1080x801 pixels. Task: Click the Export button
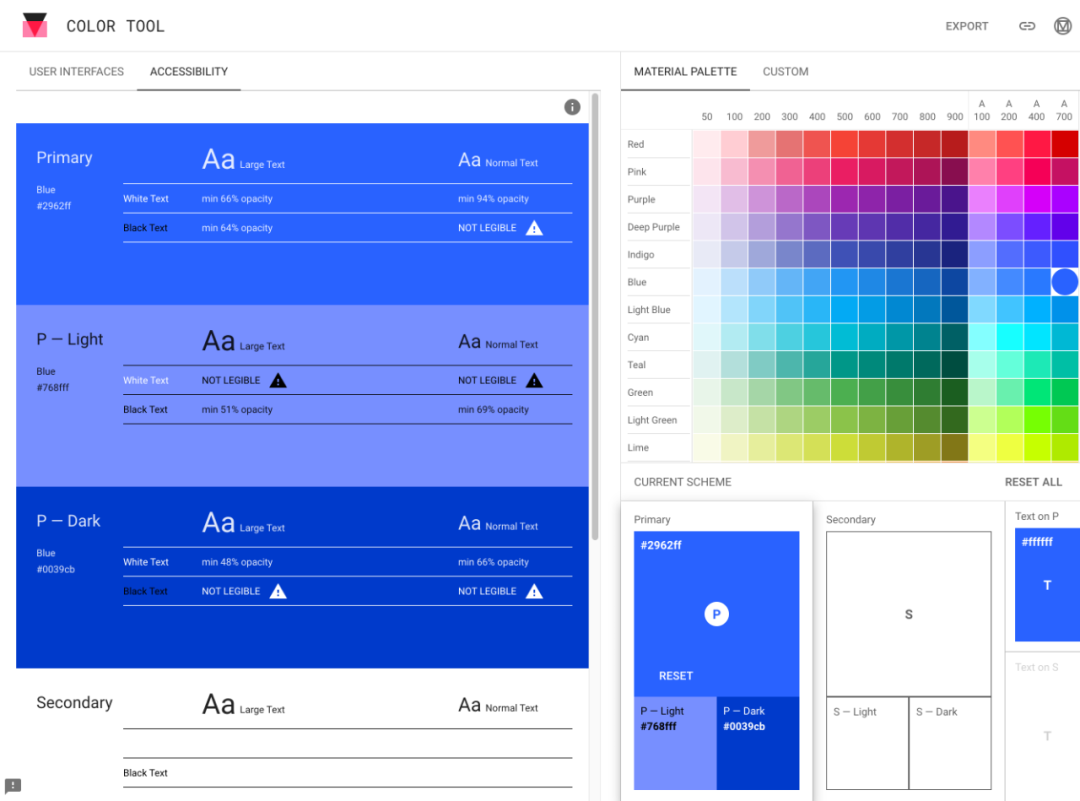966,26
